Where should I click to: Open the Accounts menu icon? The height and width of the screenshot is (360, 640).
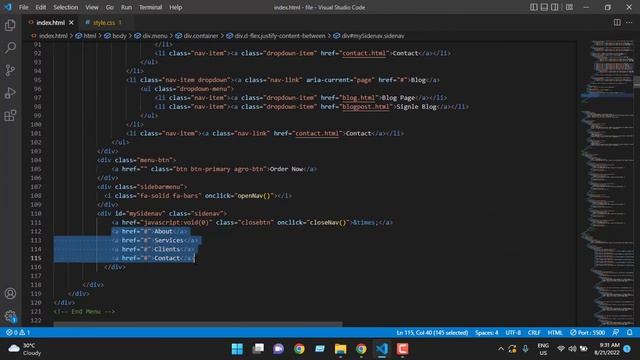[x=10, y=293]
